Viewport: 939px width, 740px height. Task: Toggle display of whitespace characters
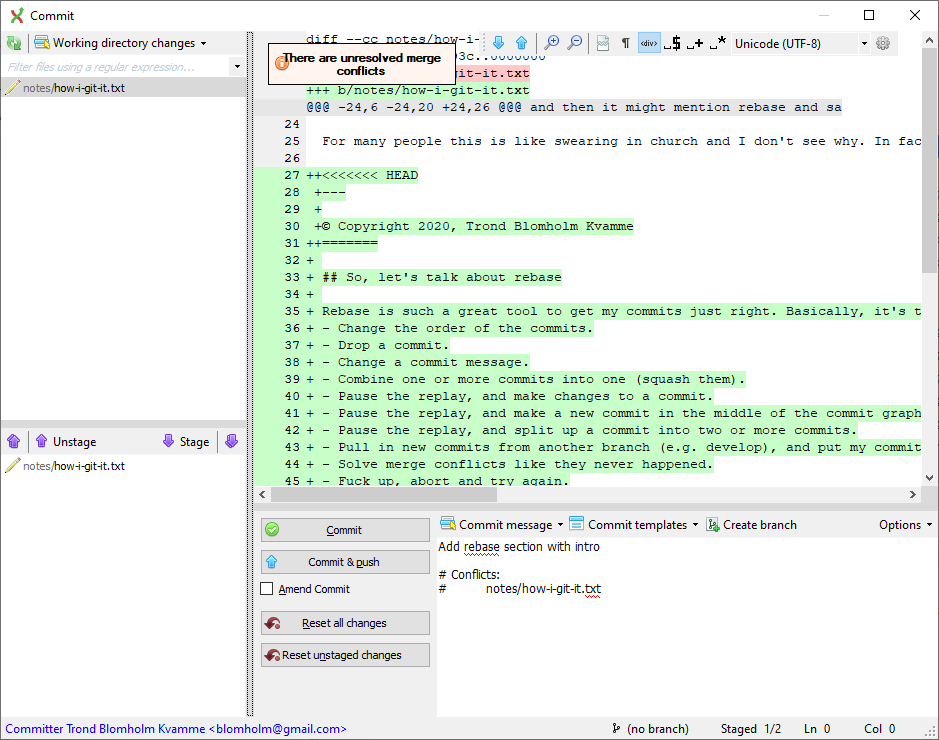pyautogui.click(x=625, y=43)
